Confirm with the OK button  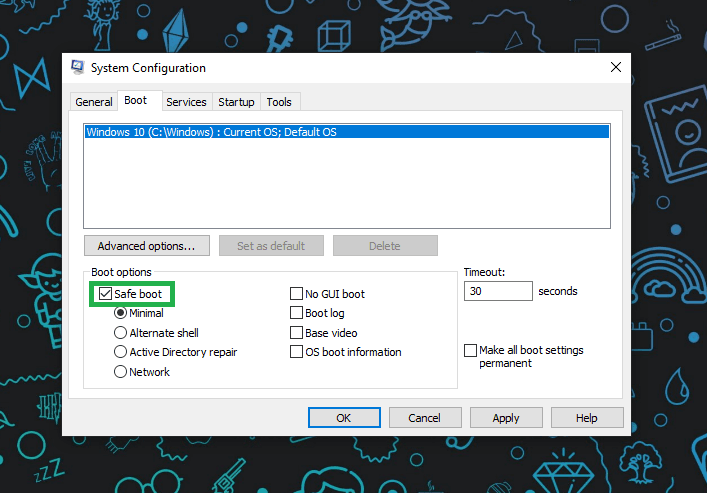[x=344, y=418]
